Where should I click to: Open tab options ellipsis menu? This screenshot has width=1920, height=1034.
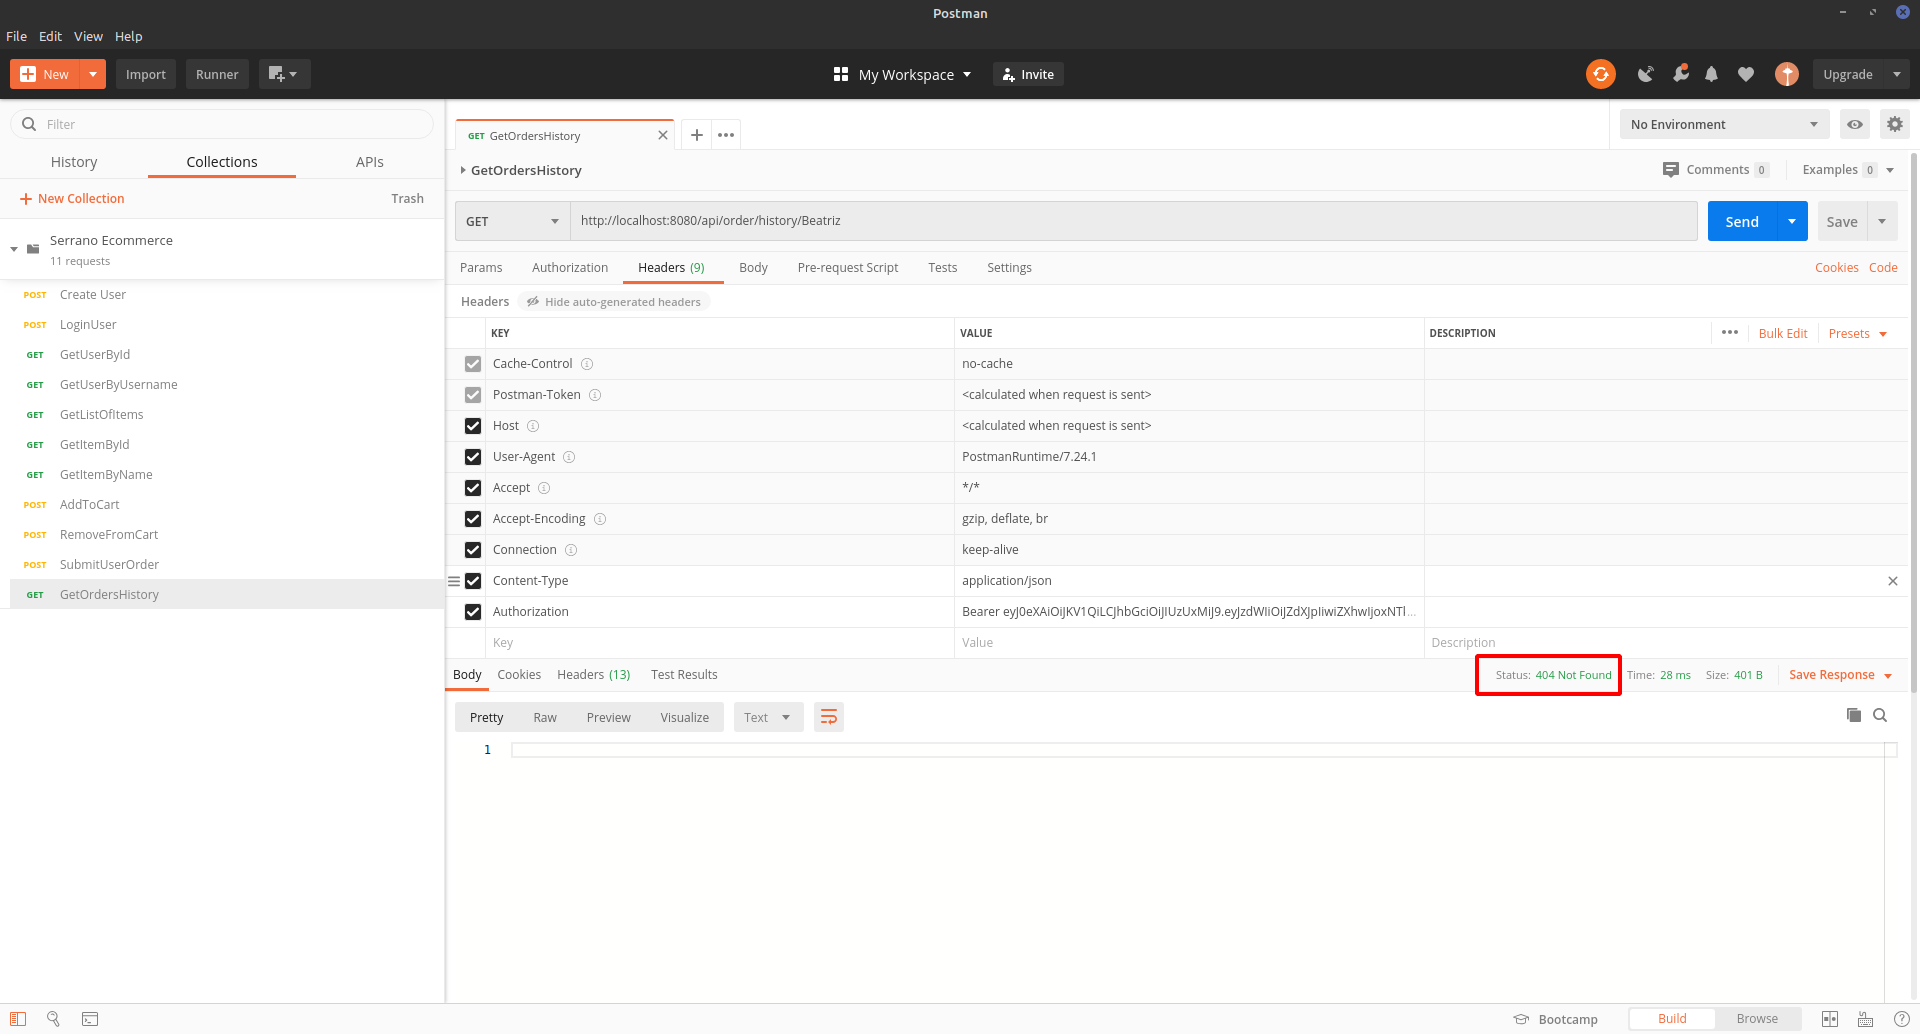pyautogui.click(x=726, y=135)
